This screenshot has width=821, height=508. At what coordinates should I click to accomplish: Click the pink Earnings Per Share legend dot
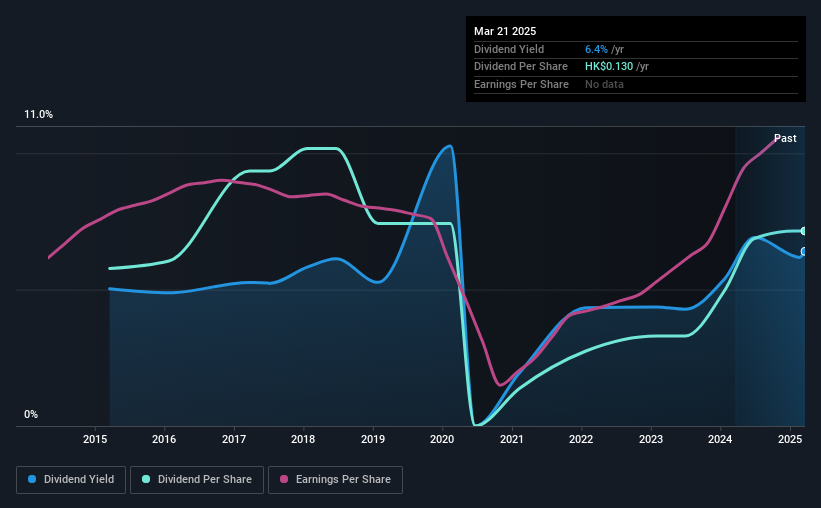pyautogui.click(x=284, y=479)
